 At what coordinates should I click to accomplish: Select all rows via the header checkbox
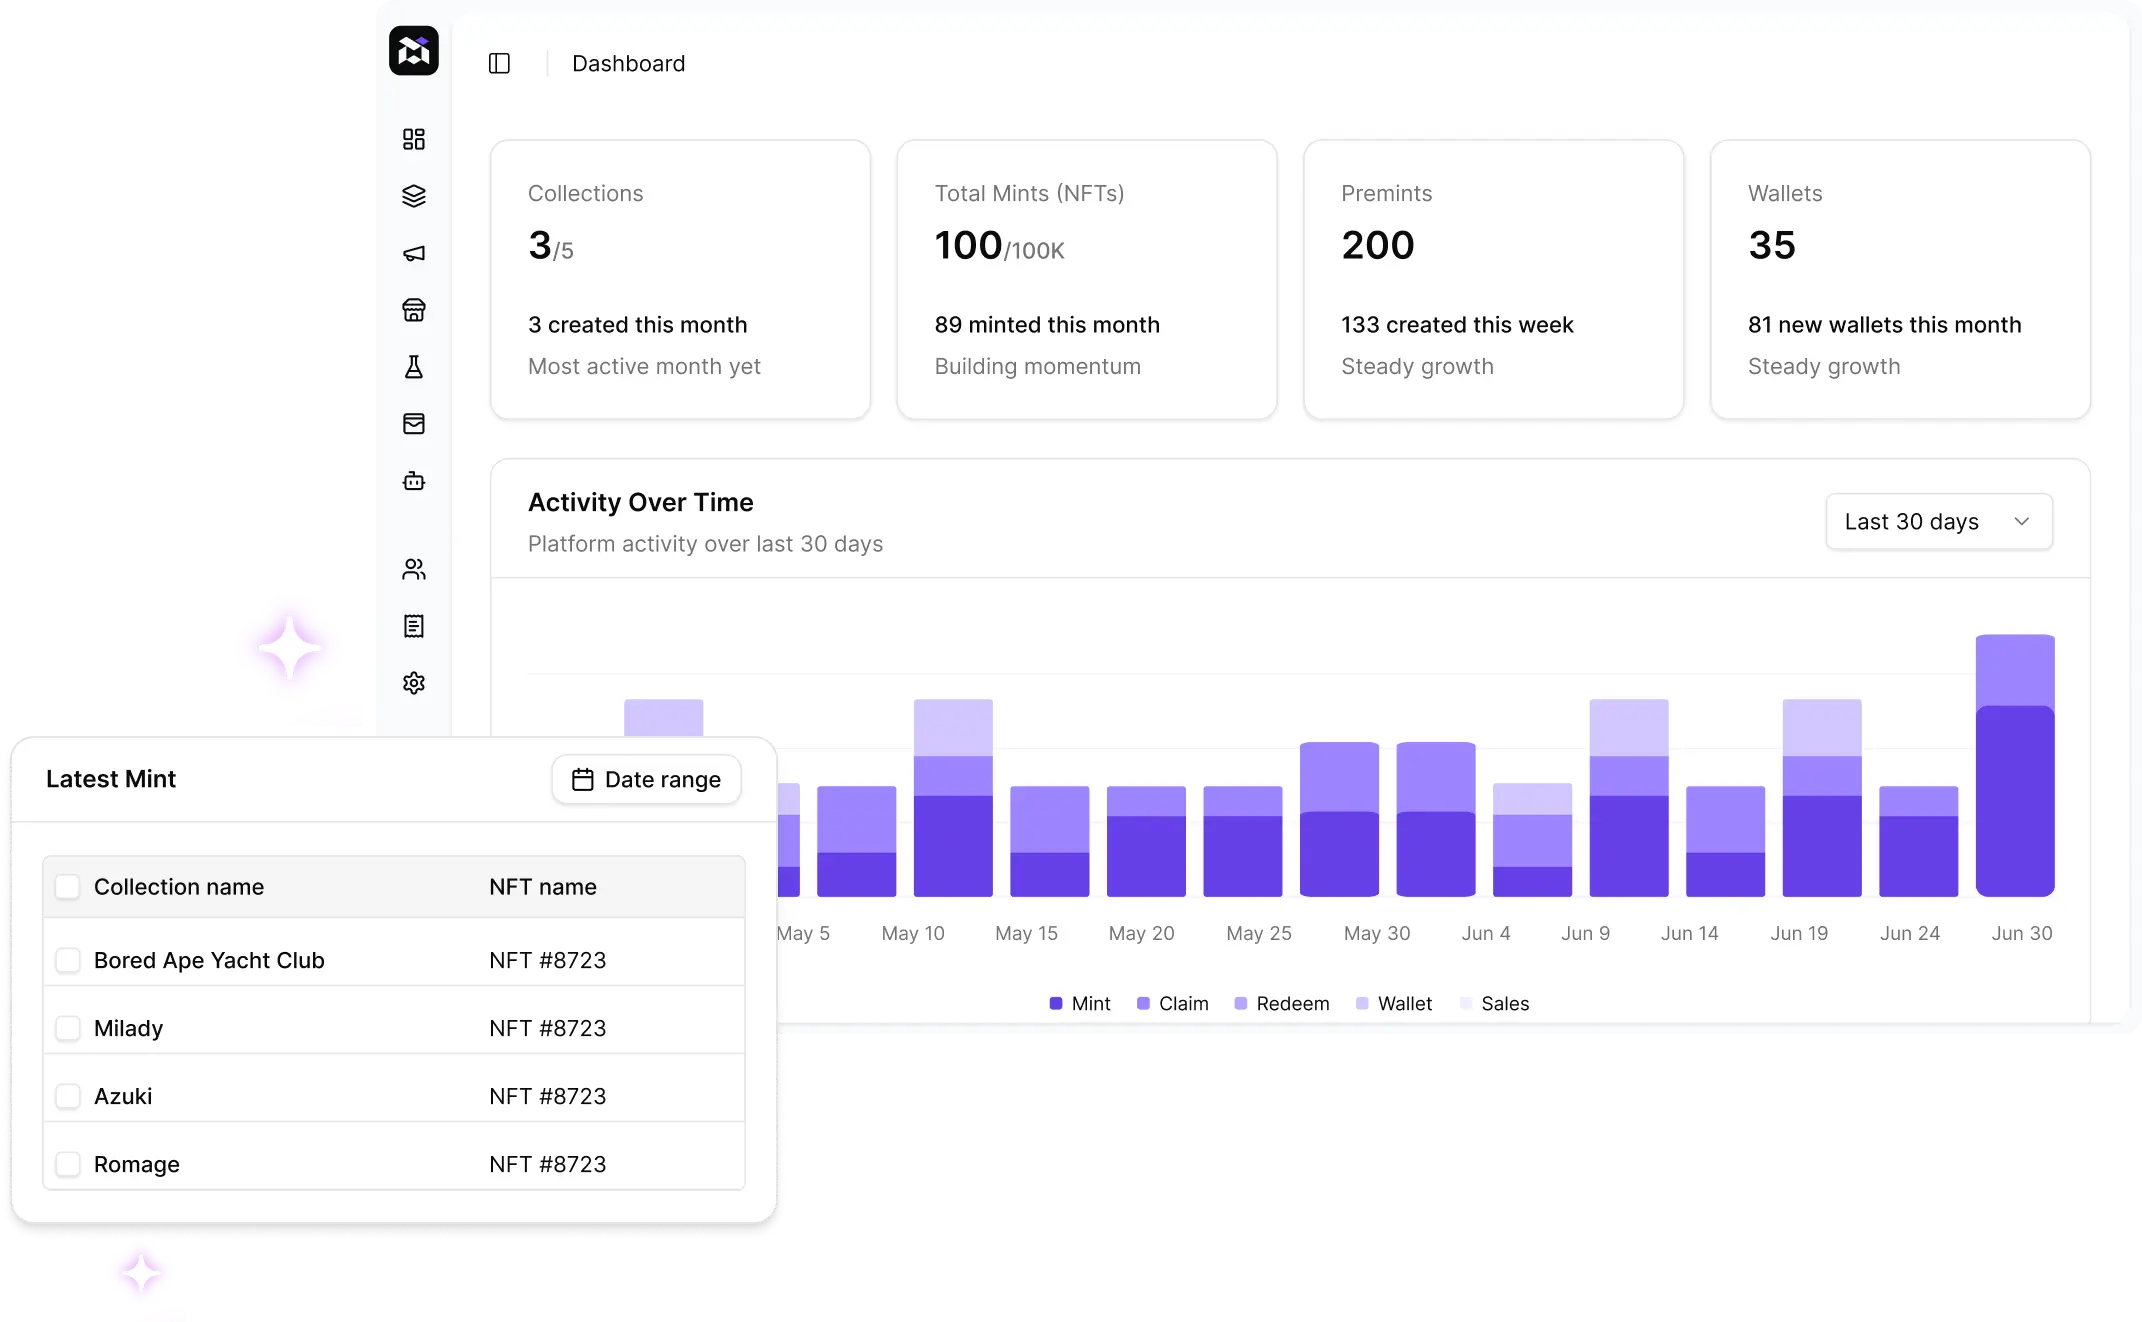point(67,886)
